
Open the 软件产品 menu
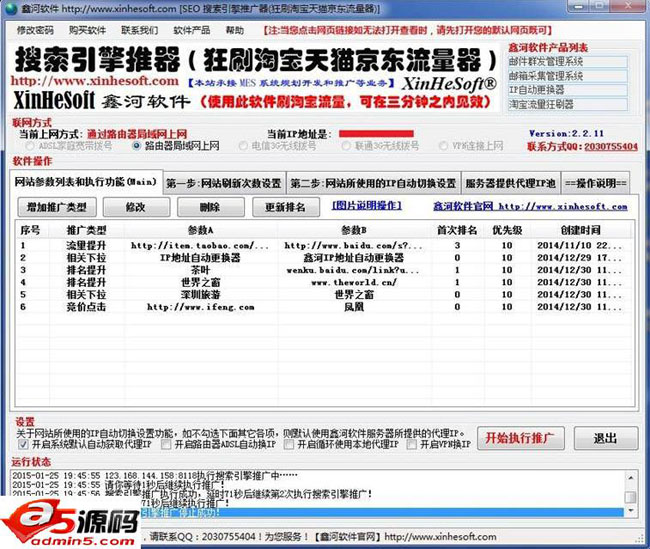coord(192,30)
